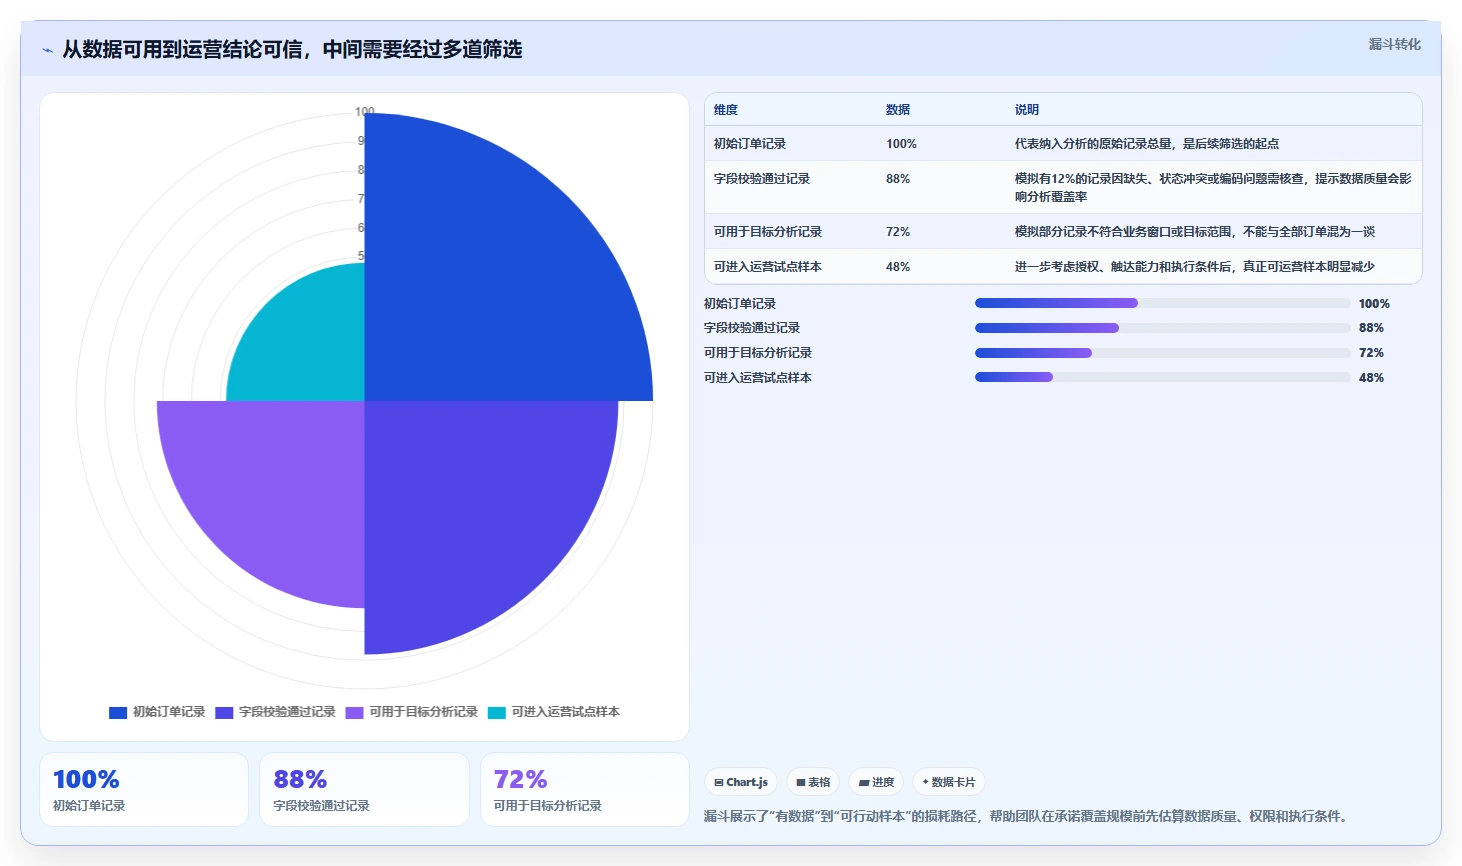Click the 初始订单记录 progress list label
This screenshot has width=1462, height=866.
pos(740,304)
